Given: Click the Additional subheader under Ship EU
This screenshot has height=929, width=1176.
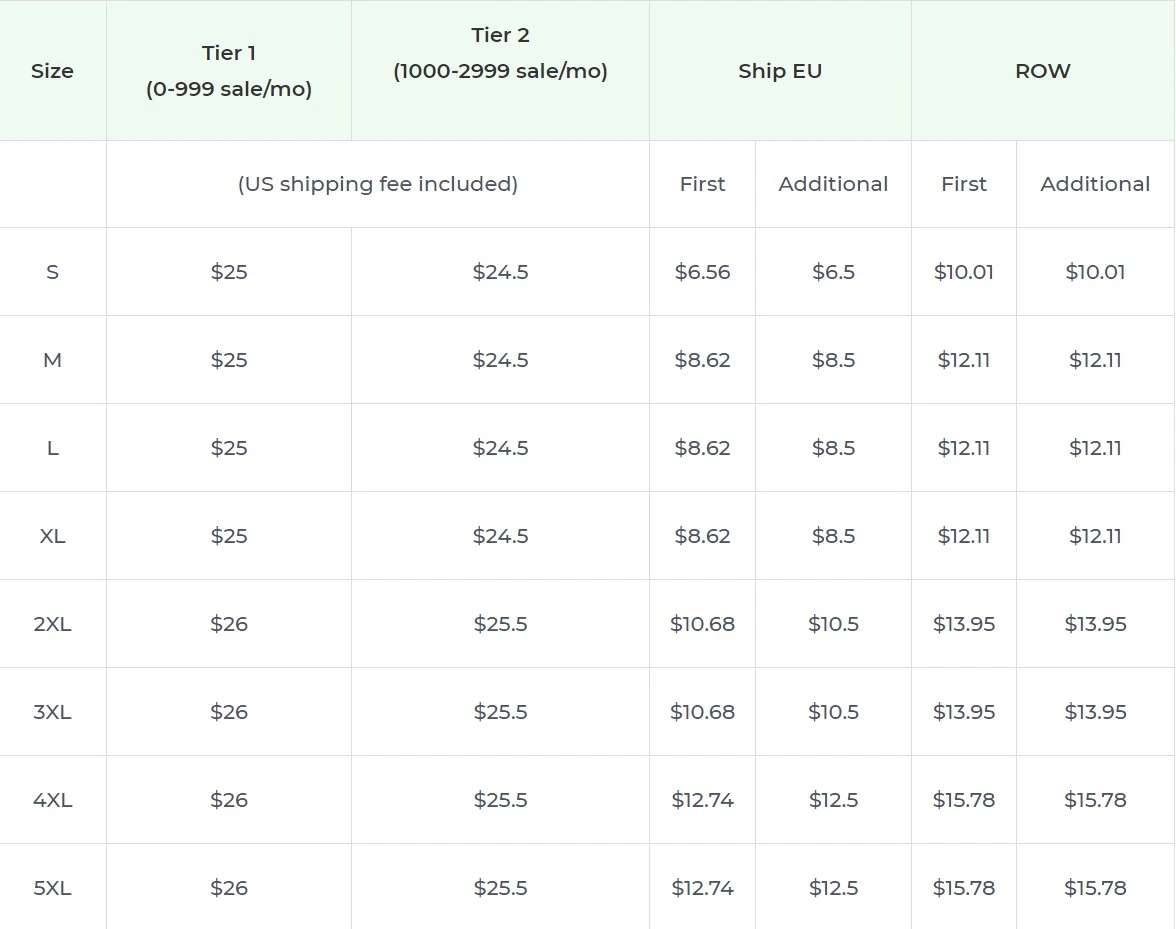Looking at the screenshot, I should click(833, 184).
